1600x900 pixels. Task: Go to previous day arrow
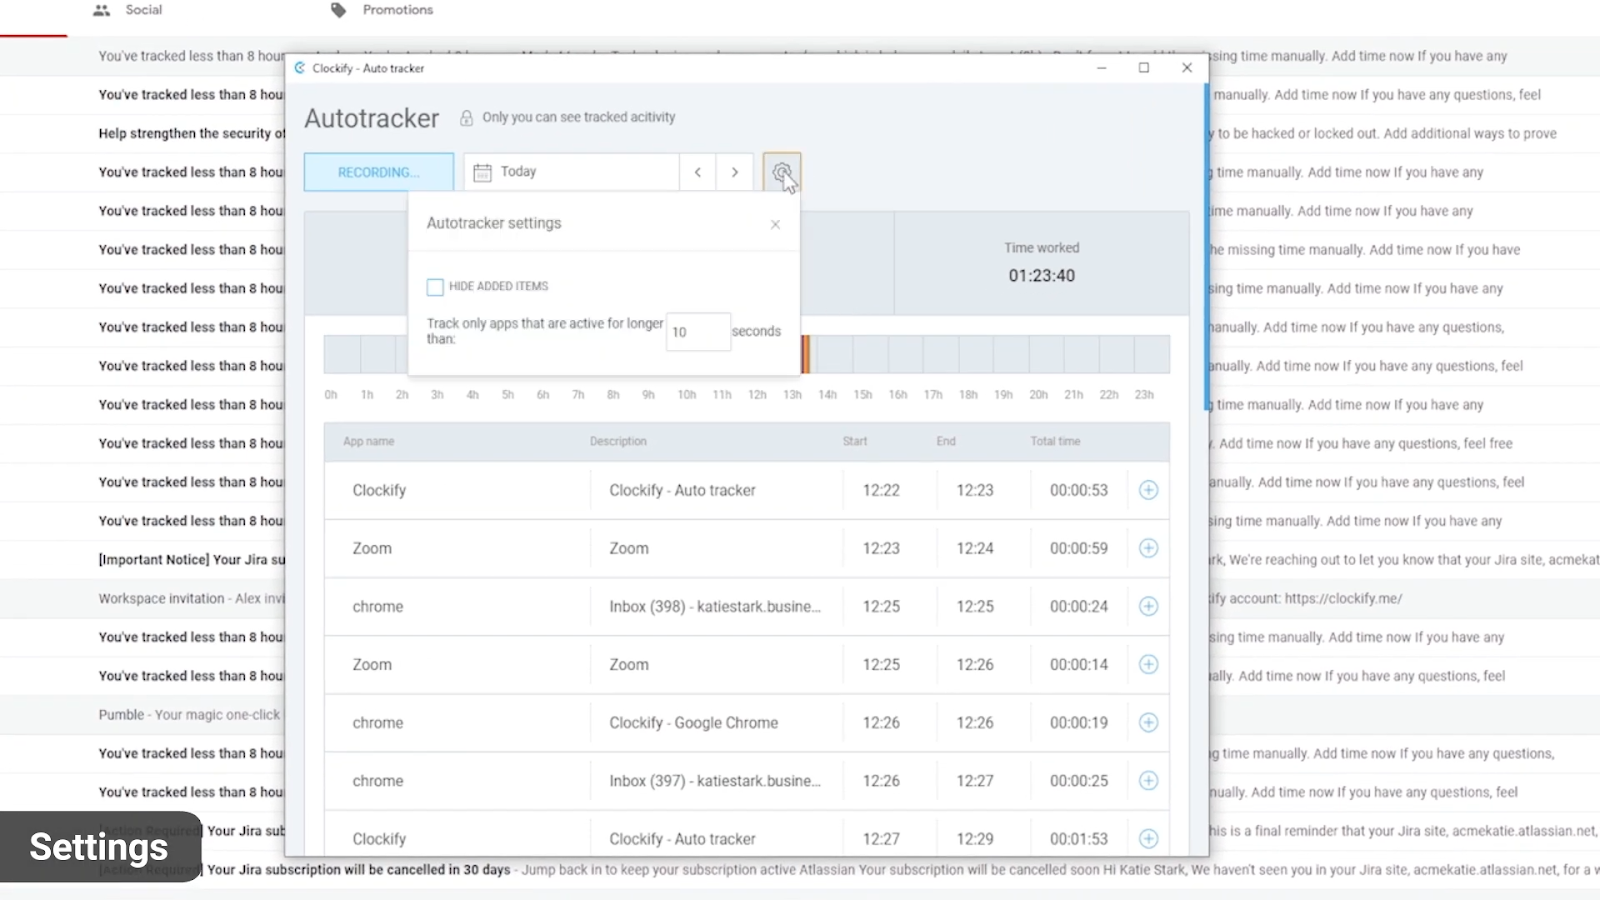point(698,172)
